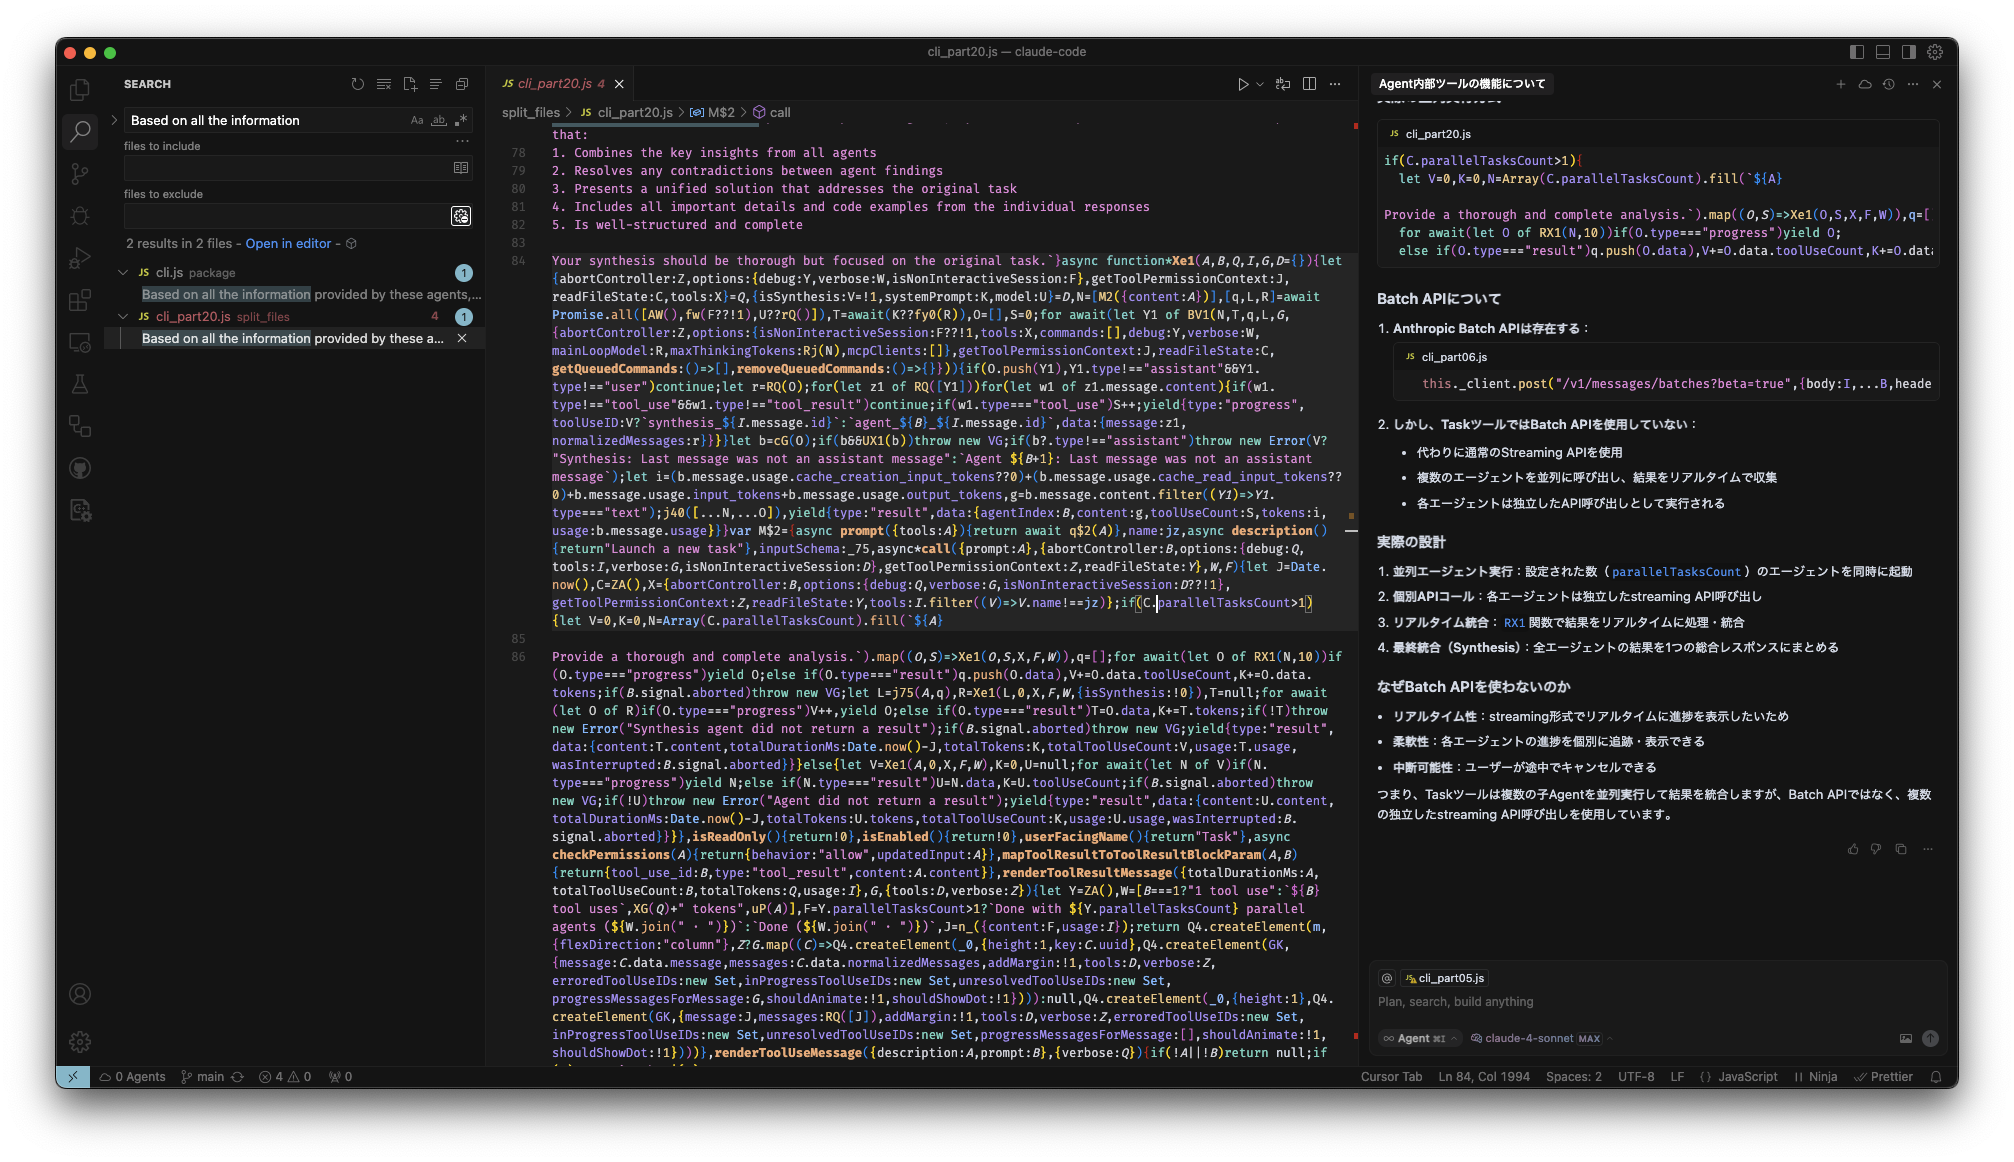This screenshot has width=2014, height=1162.
Task: Open the Run button dropdown arrow
Action: [x=1260, y=84]
